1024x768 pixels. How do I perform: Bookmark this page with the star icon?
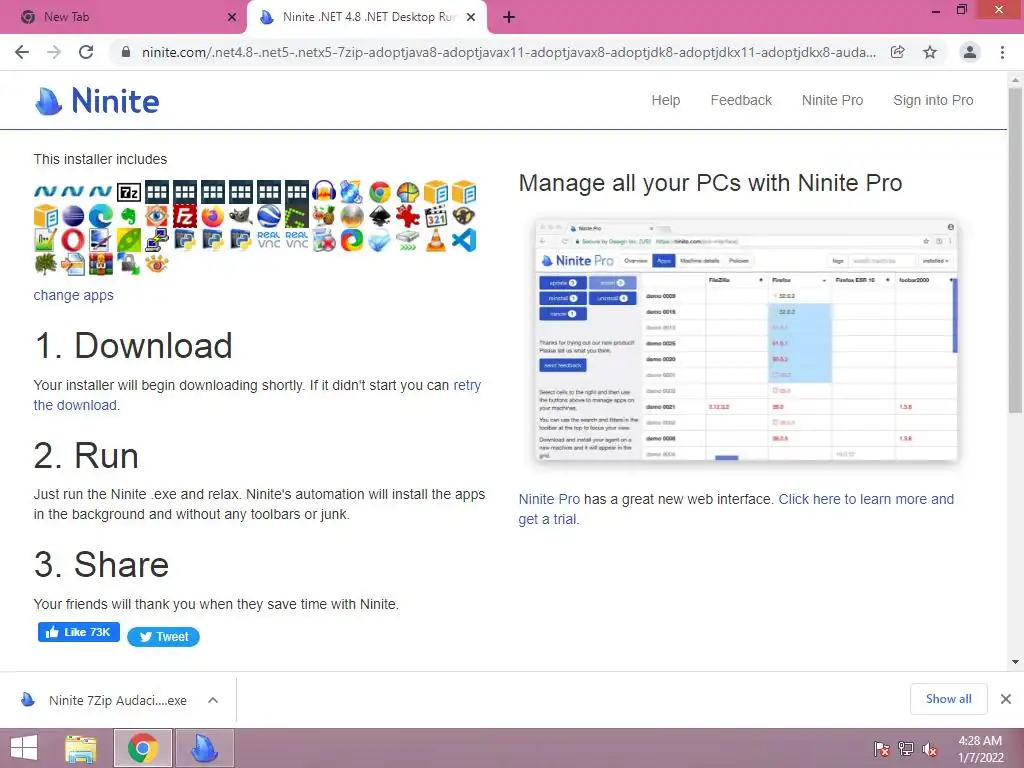coord(930,52)
